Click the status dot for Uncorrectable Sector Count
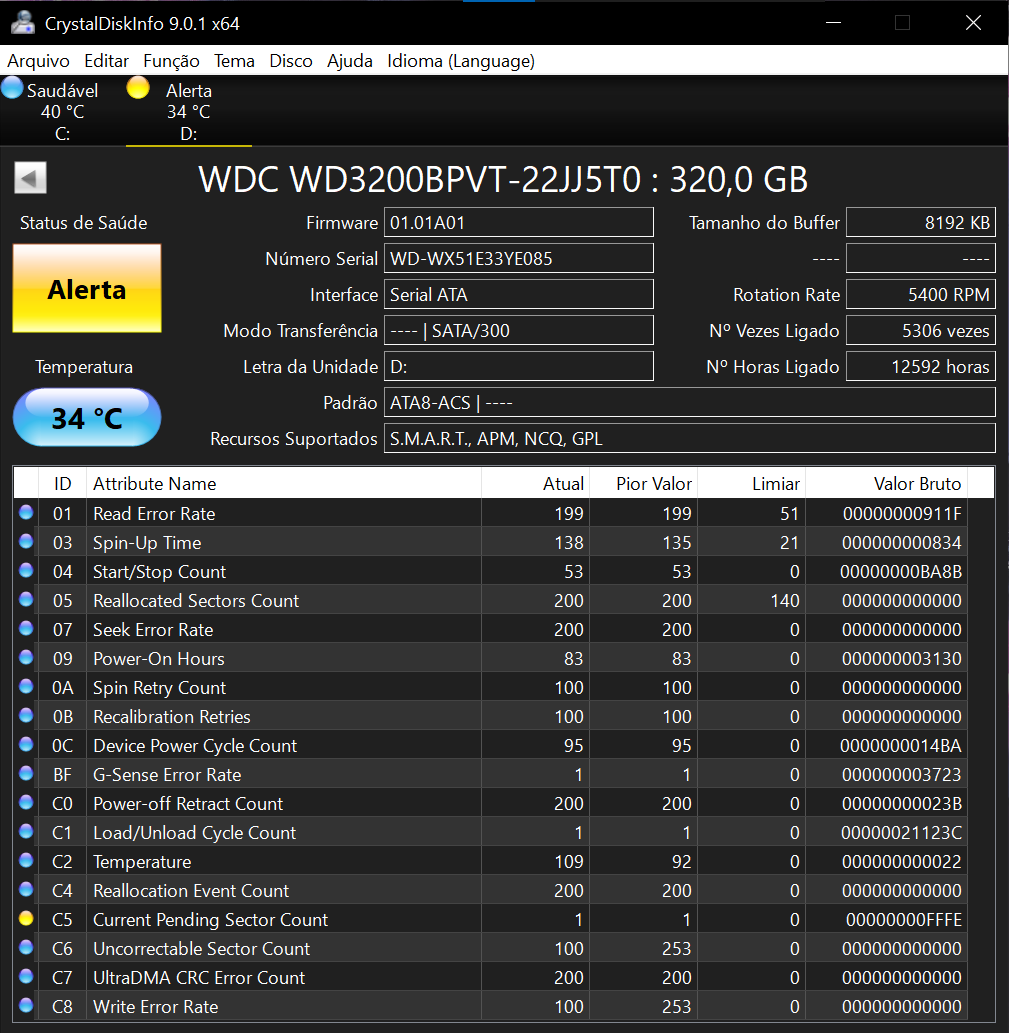The width and height of the screenshot is (1009, 1033). [26, 947]
